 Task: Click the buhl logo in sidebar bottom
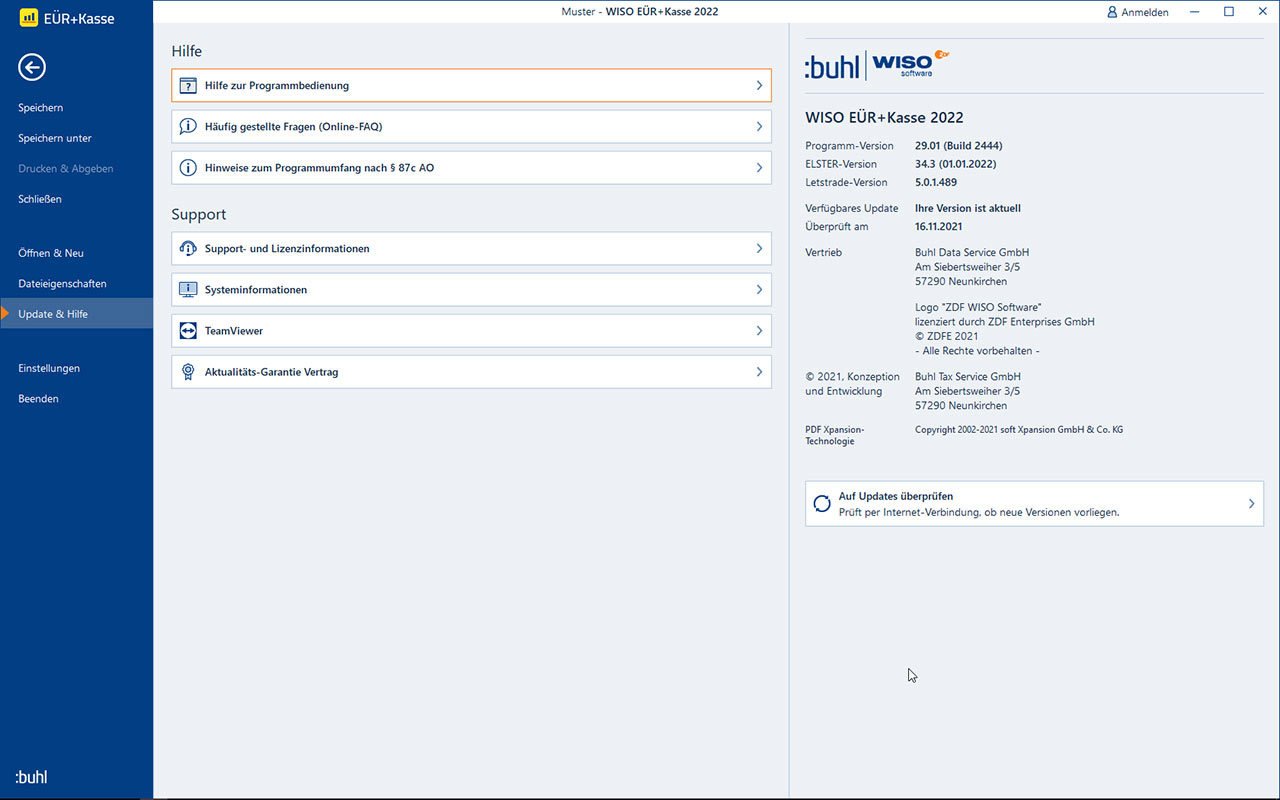(31, 777)
